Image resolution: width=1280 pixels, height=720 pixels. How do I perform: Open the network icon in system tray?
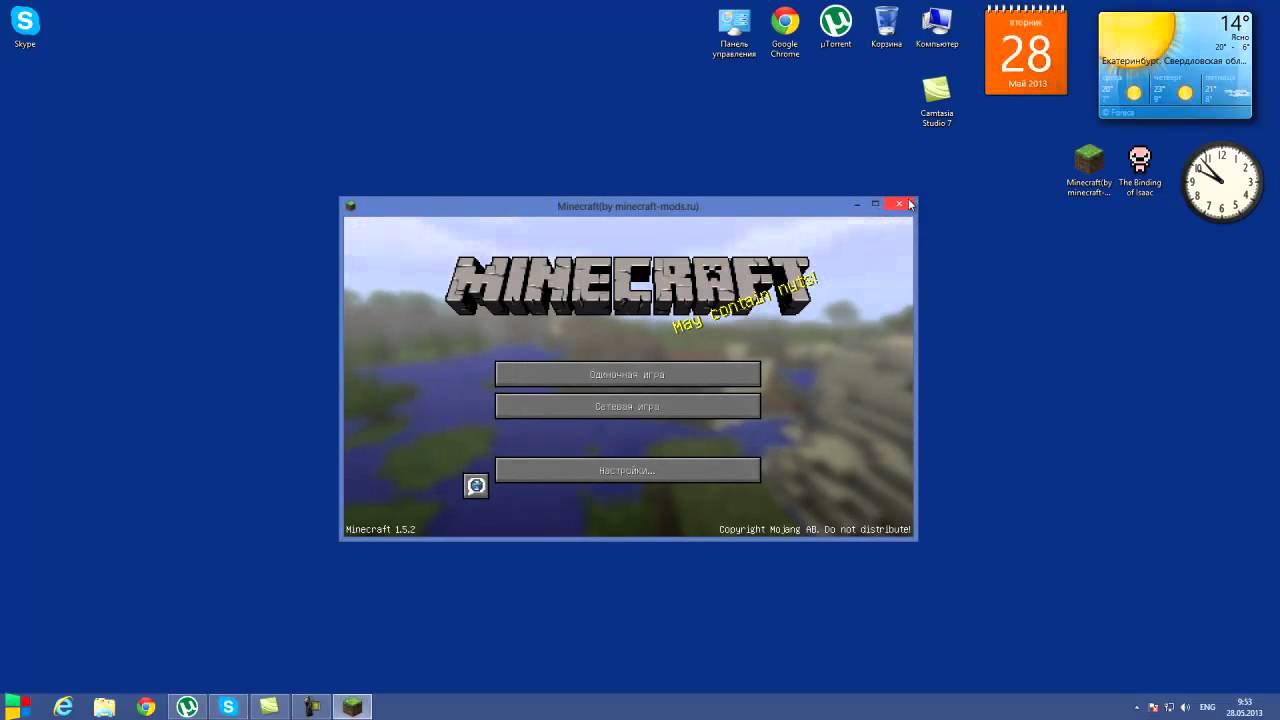pos(1169,707)
